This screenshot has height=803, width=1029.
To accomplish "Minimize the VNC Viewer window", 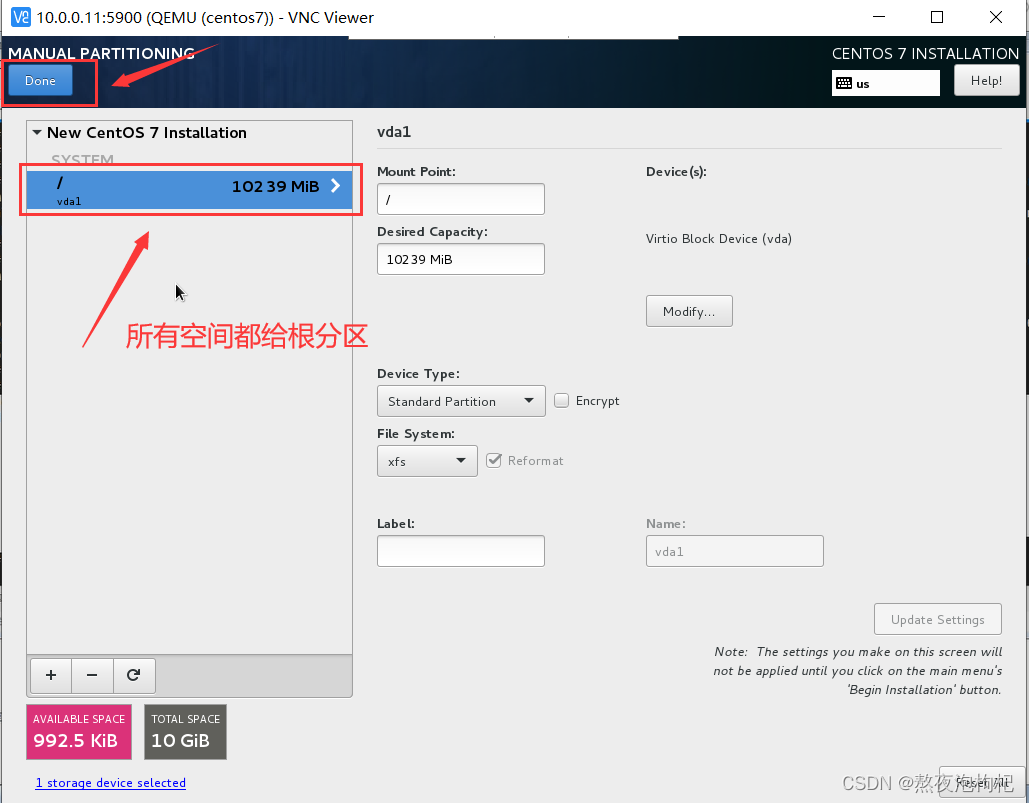I will tap(879, 17).
